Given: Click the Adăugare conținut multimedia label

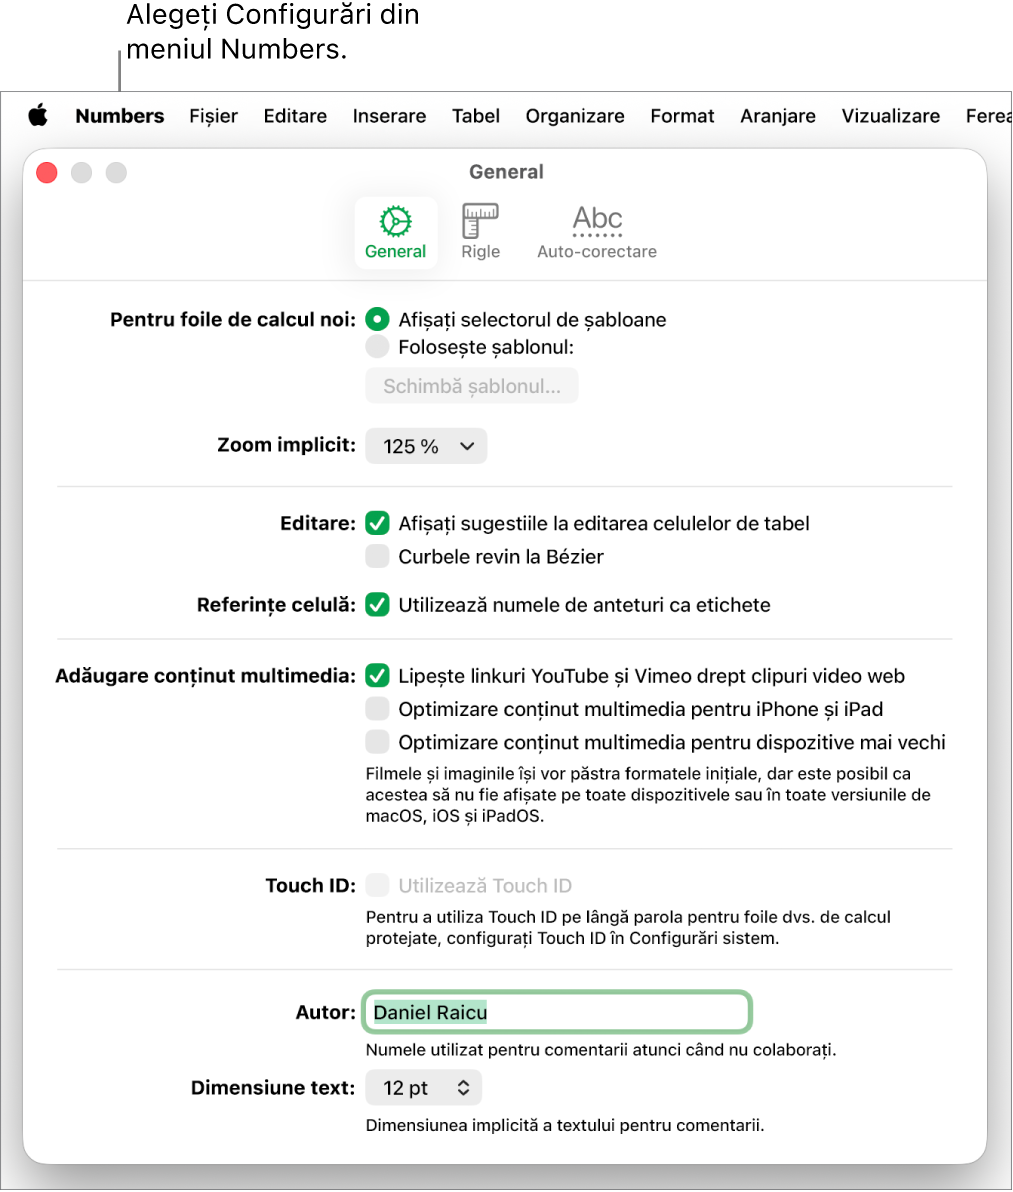Looking at the screenshot, I should pyautogui.click(x=205, y=676).
